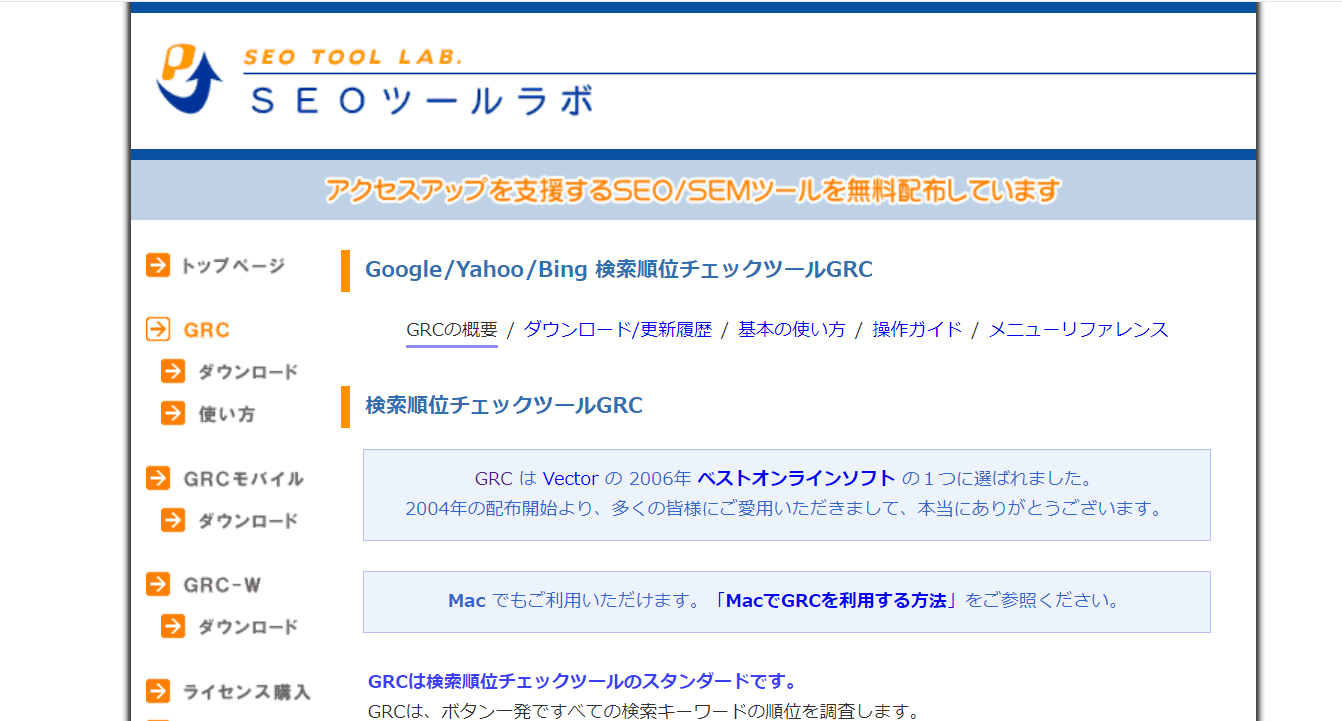Click the sentence starting GRCは、ボタン一発で

643,712
